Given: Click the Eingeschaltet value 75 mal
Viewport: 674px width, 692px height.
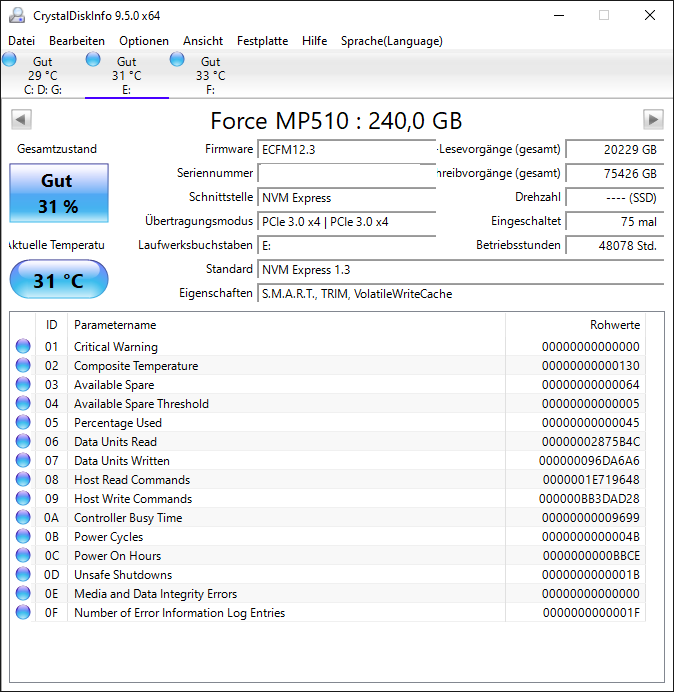Looking at the screenshot, I should (x=614, y=222).
